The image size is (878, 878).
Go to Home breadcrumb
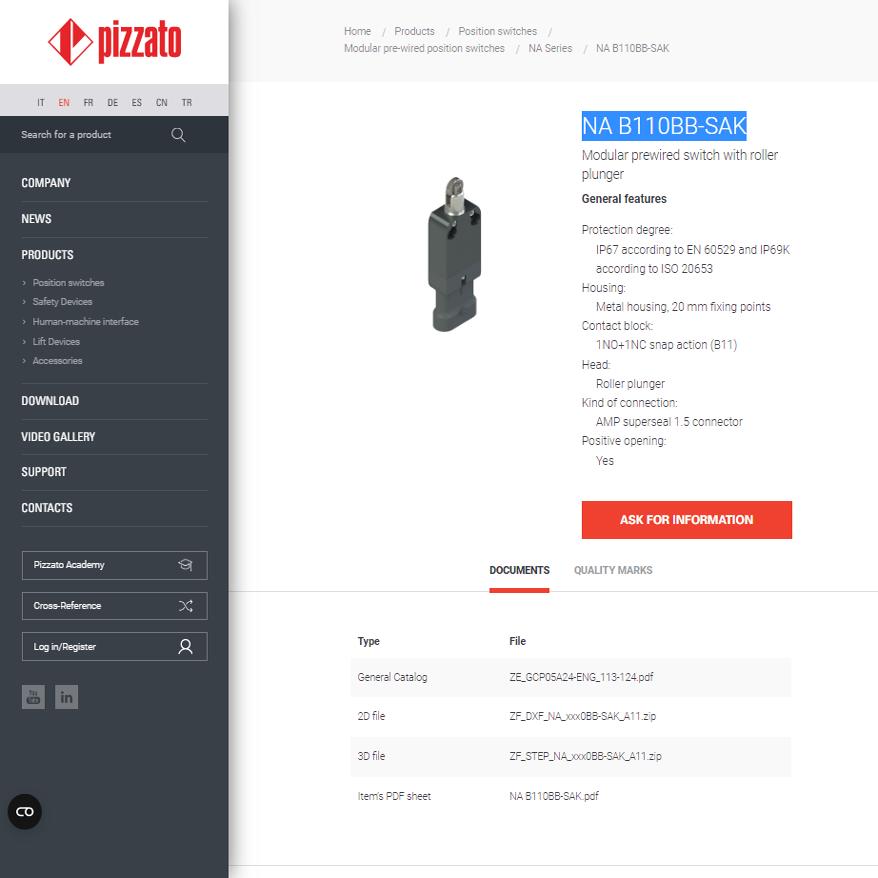(x=357, y=31)
